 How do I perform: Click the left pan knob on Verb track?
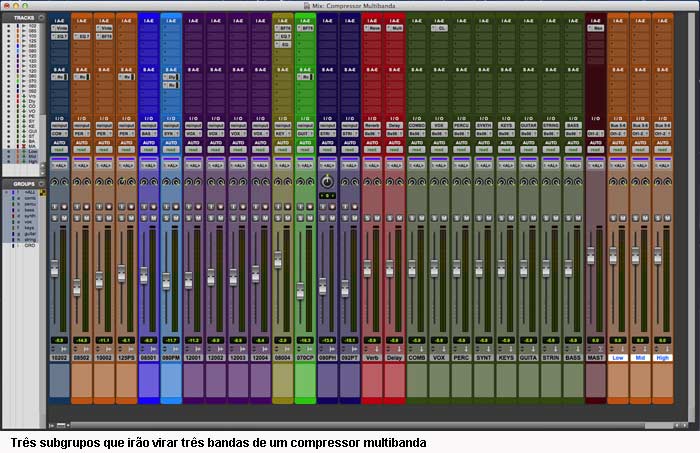[367, 182]
